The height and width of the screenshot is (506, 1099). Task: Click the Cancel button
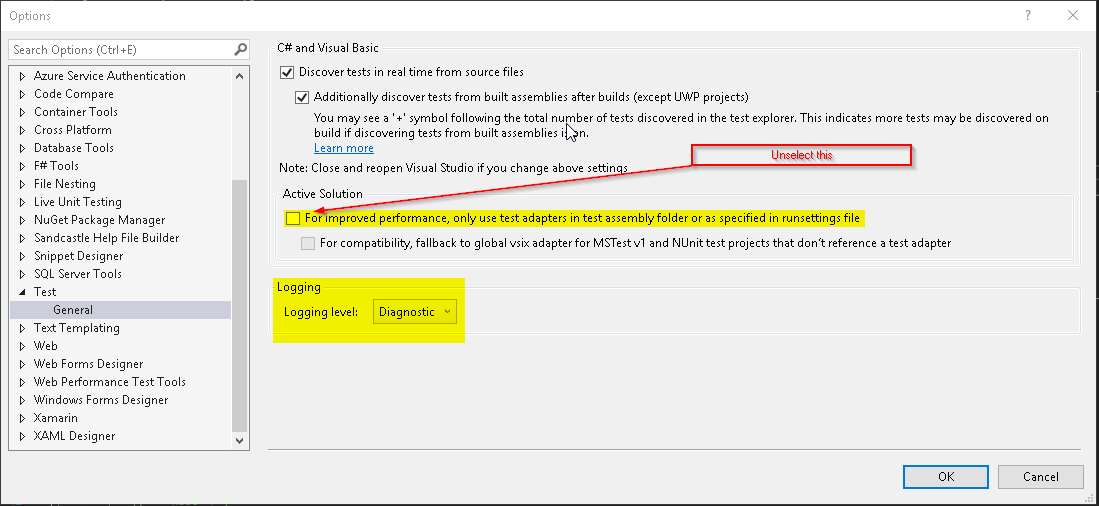tap(1041, 477)
